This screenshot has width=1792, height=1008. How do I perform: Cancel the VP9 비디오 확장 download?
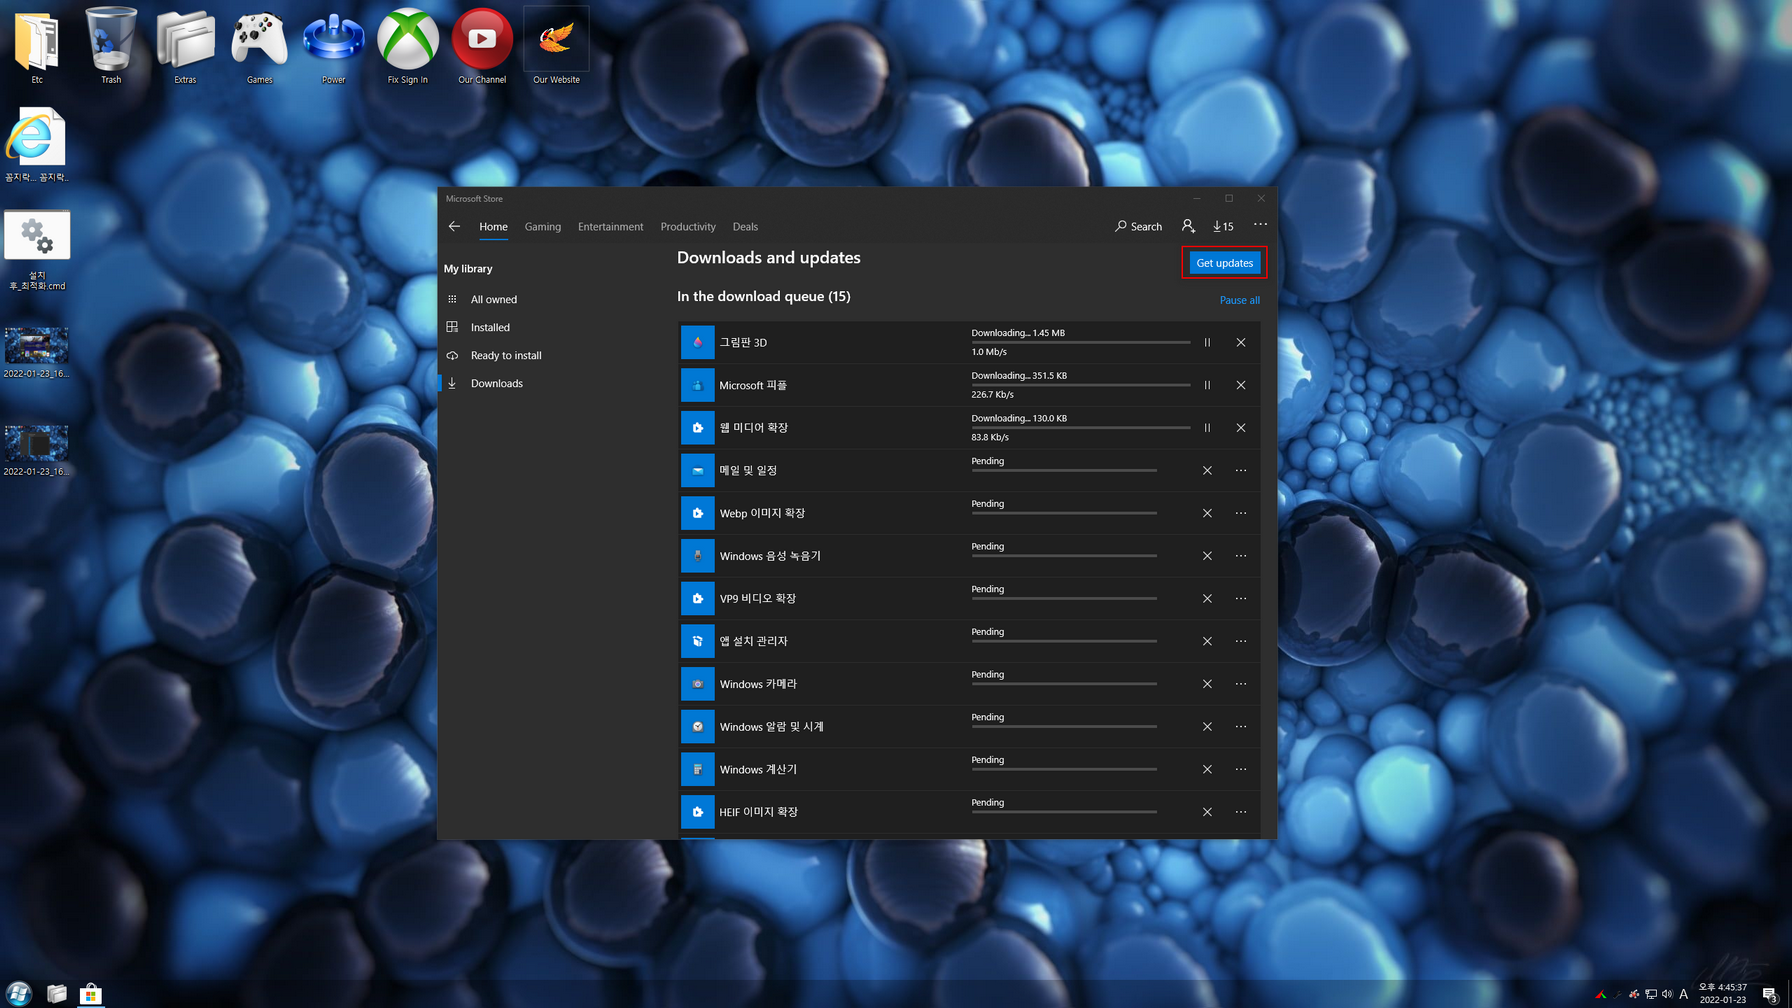(1207, 598)
